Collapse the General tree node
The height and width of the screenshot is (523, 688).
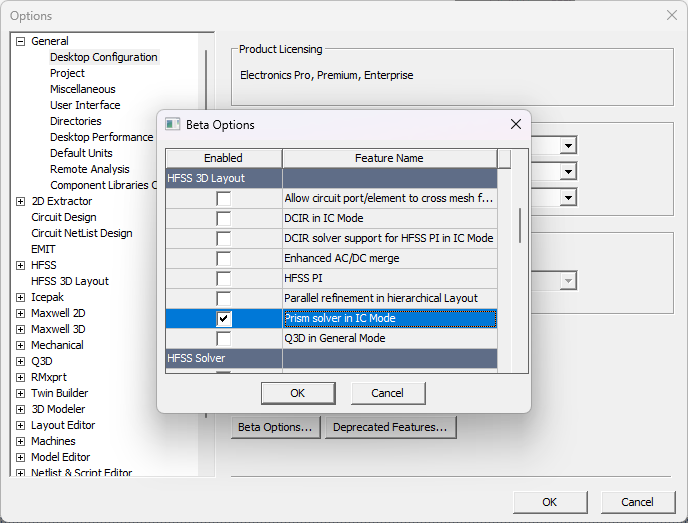20,41
